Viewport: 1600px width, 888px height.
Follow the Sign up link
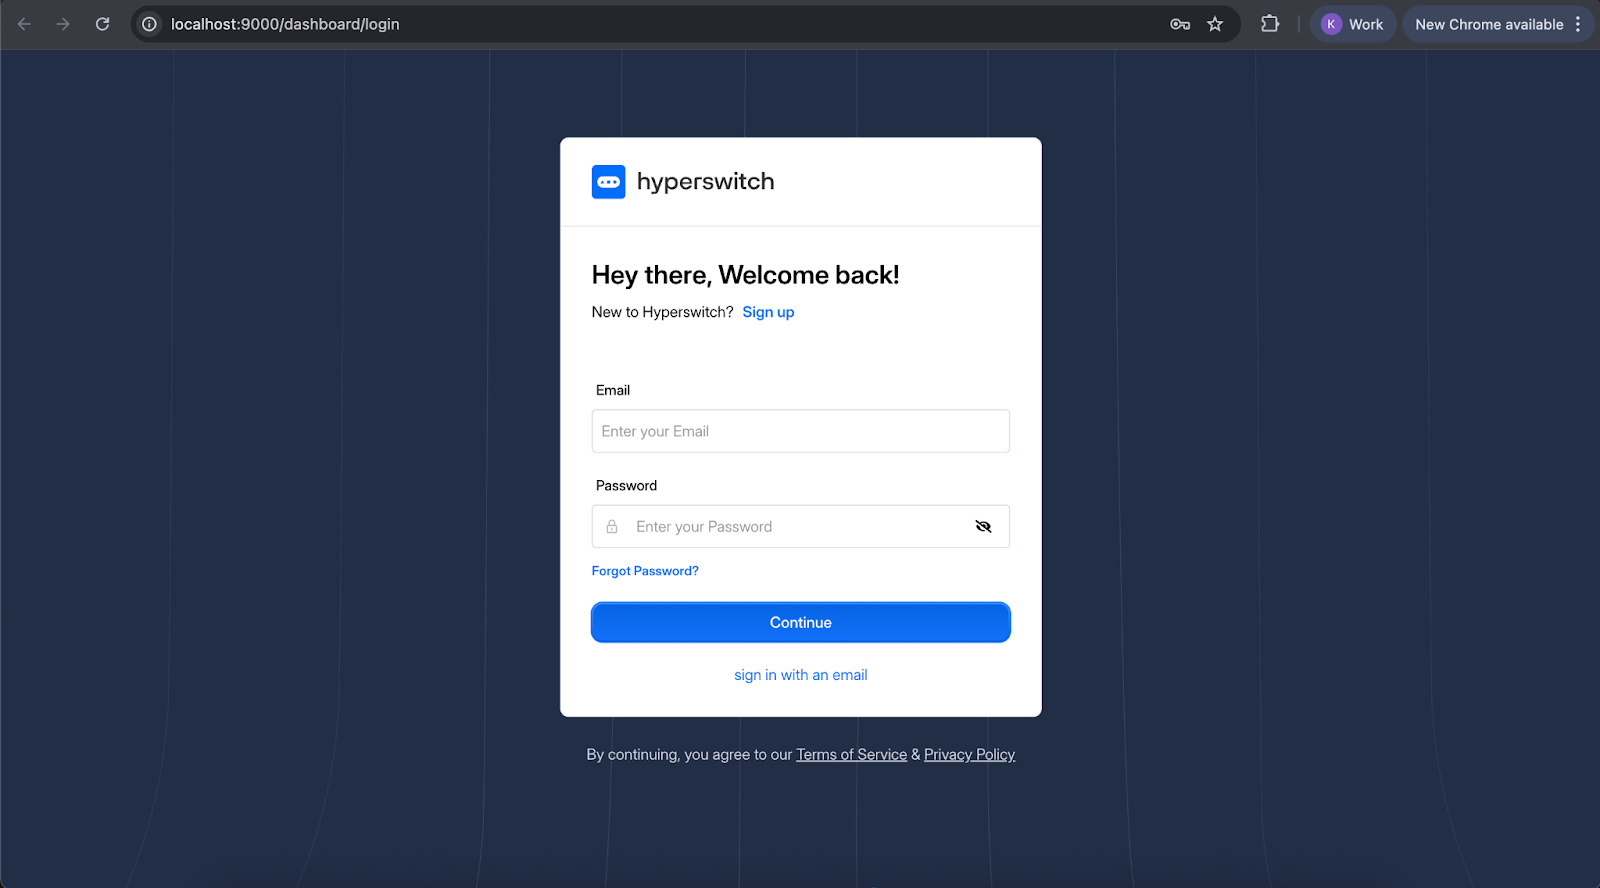click(x=768, y=312)
